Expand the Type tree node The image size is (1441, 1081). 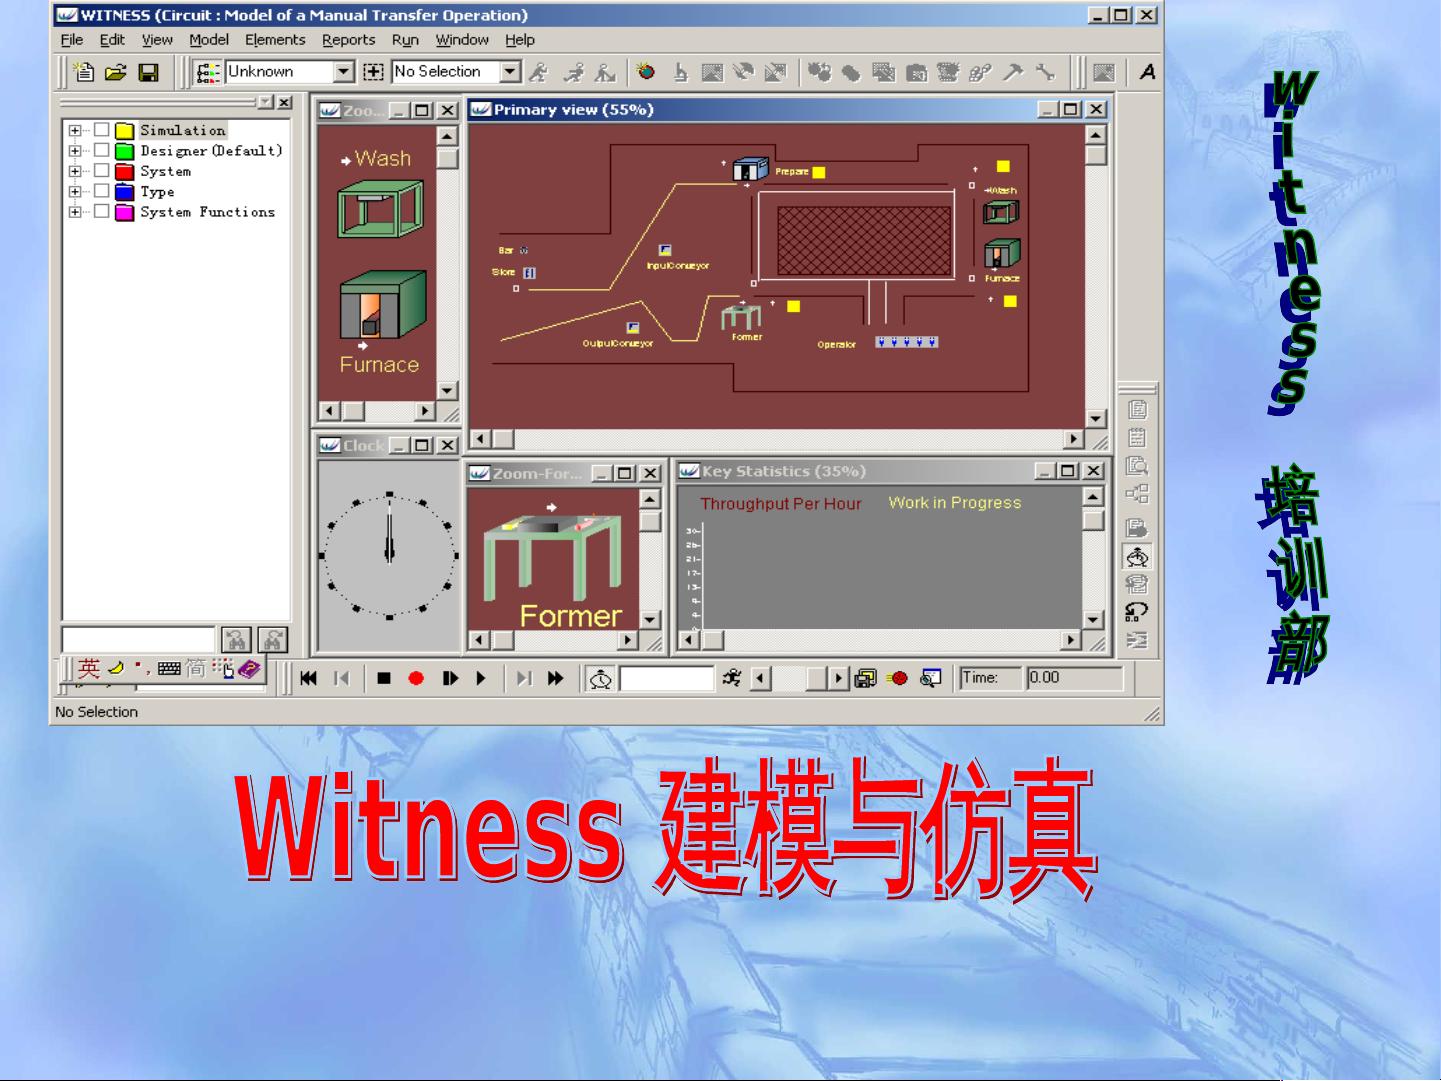point(73,191)
